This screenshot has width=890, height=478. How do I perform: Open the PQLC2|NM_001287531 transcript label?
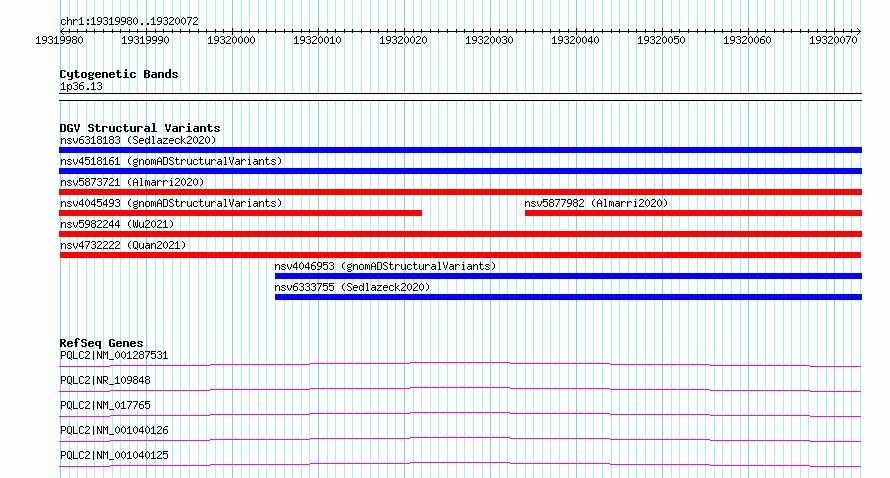114,355
